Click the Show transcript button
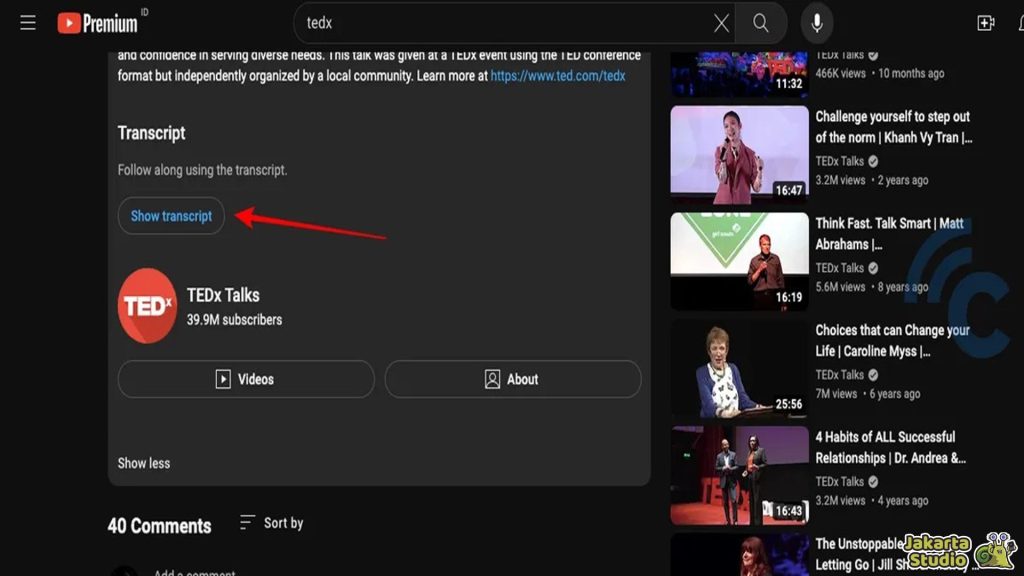 [171, 216]
